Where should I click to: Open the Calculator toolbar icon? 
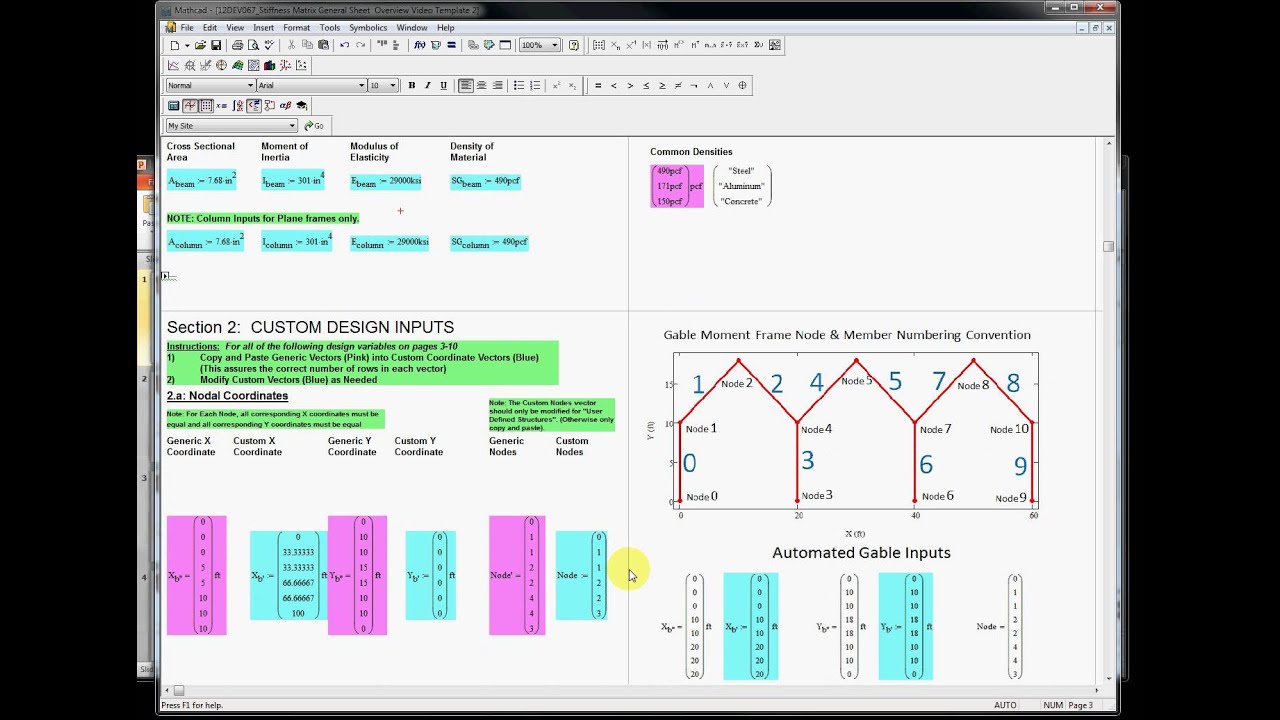point(173,105)
